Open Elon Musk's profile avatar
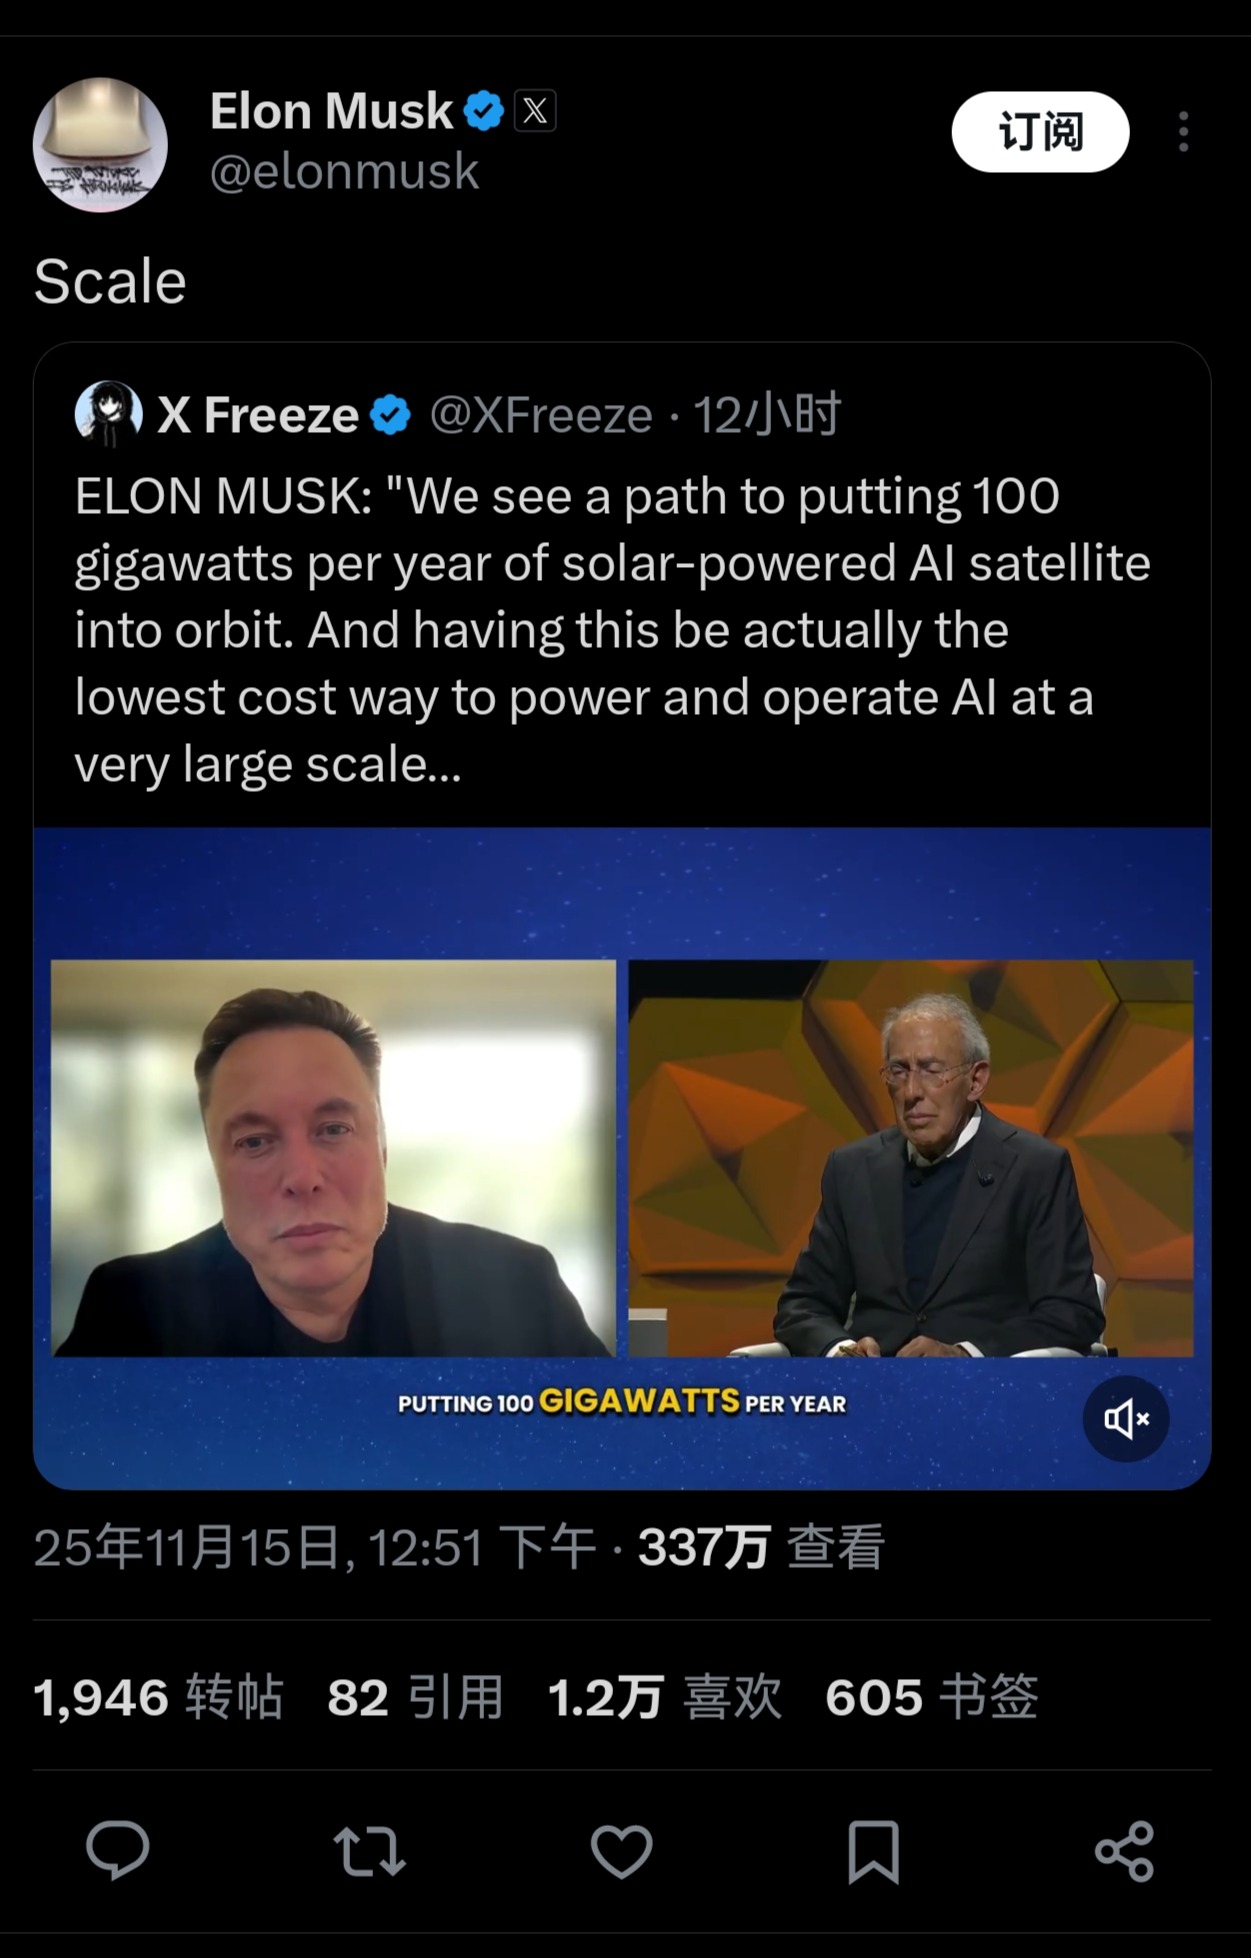 click(x=100, y=144)
